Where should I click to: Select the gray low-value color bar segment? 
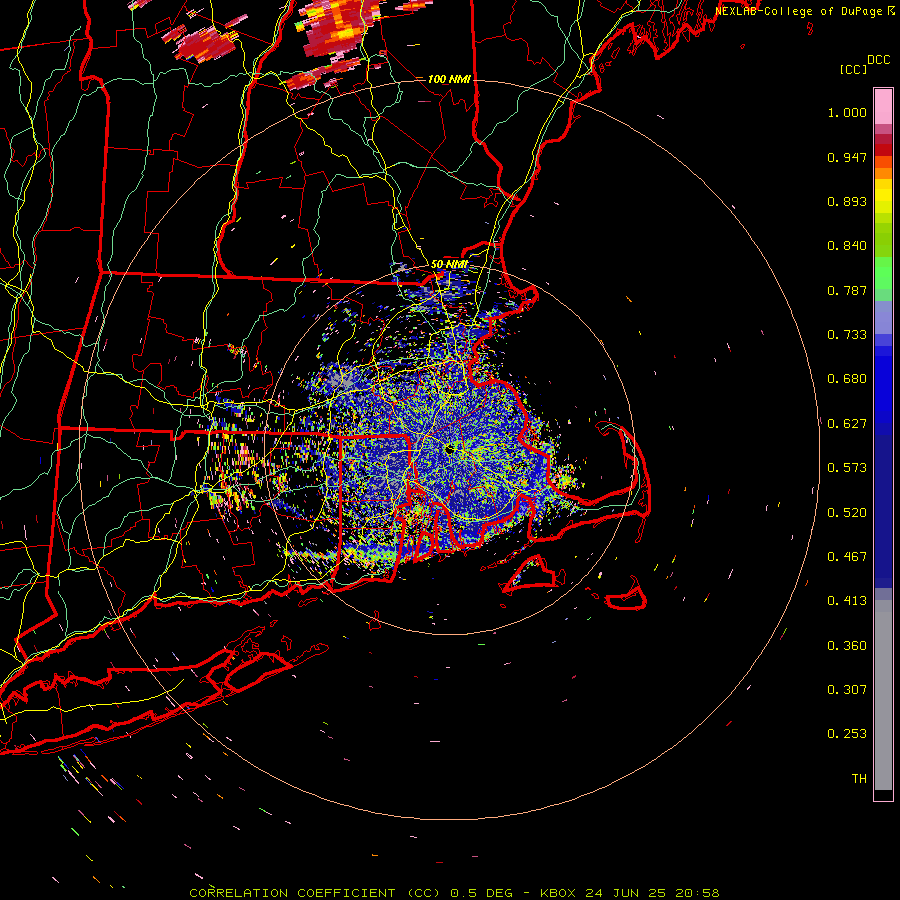coord(883,695)
